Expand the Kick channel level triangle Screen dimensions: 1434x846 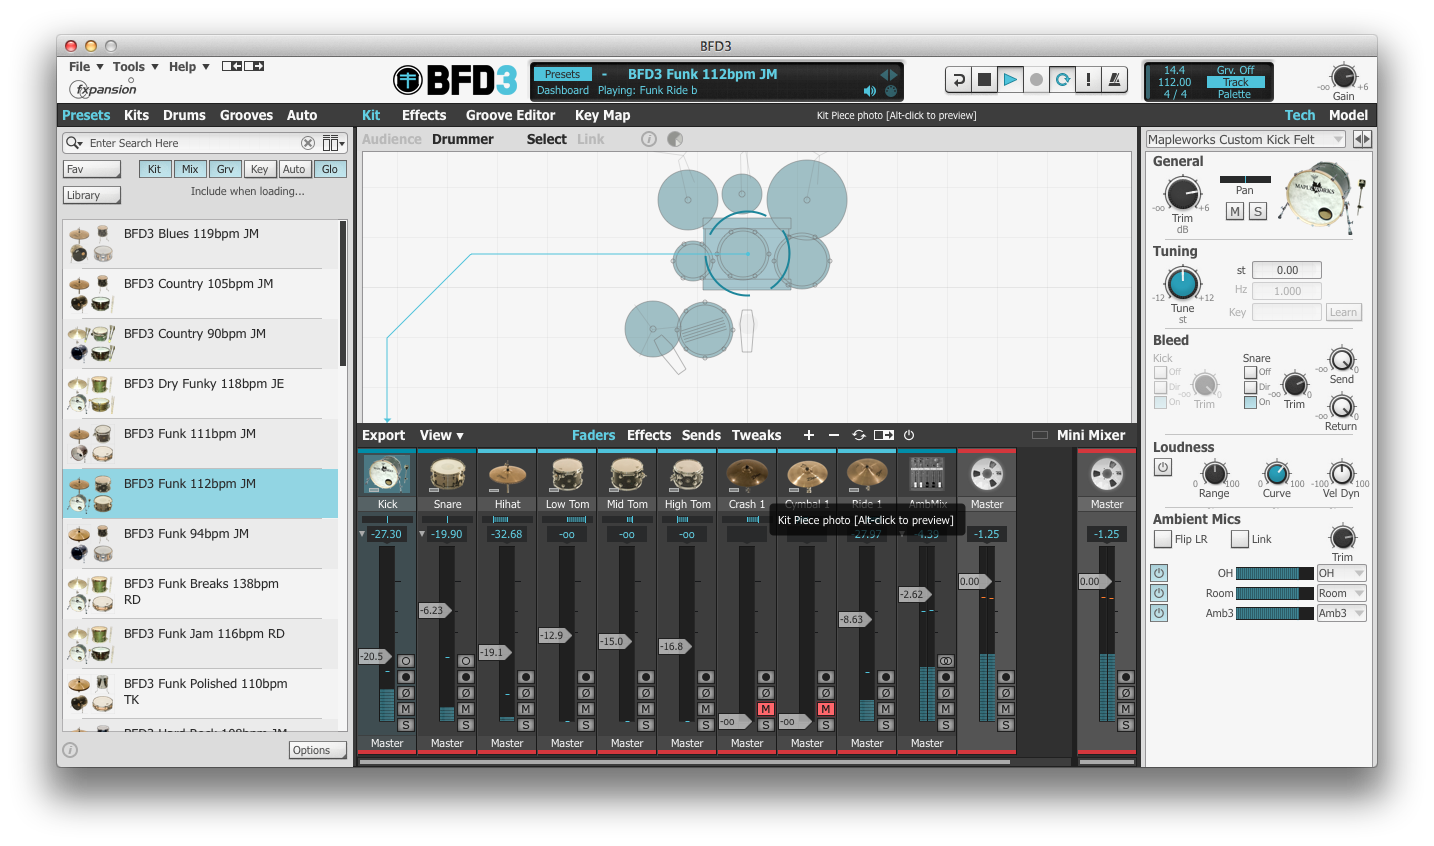pyautogui.click(x=362, y=534)
